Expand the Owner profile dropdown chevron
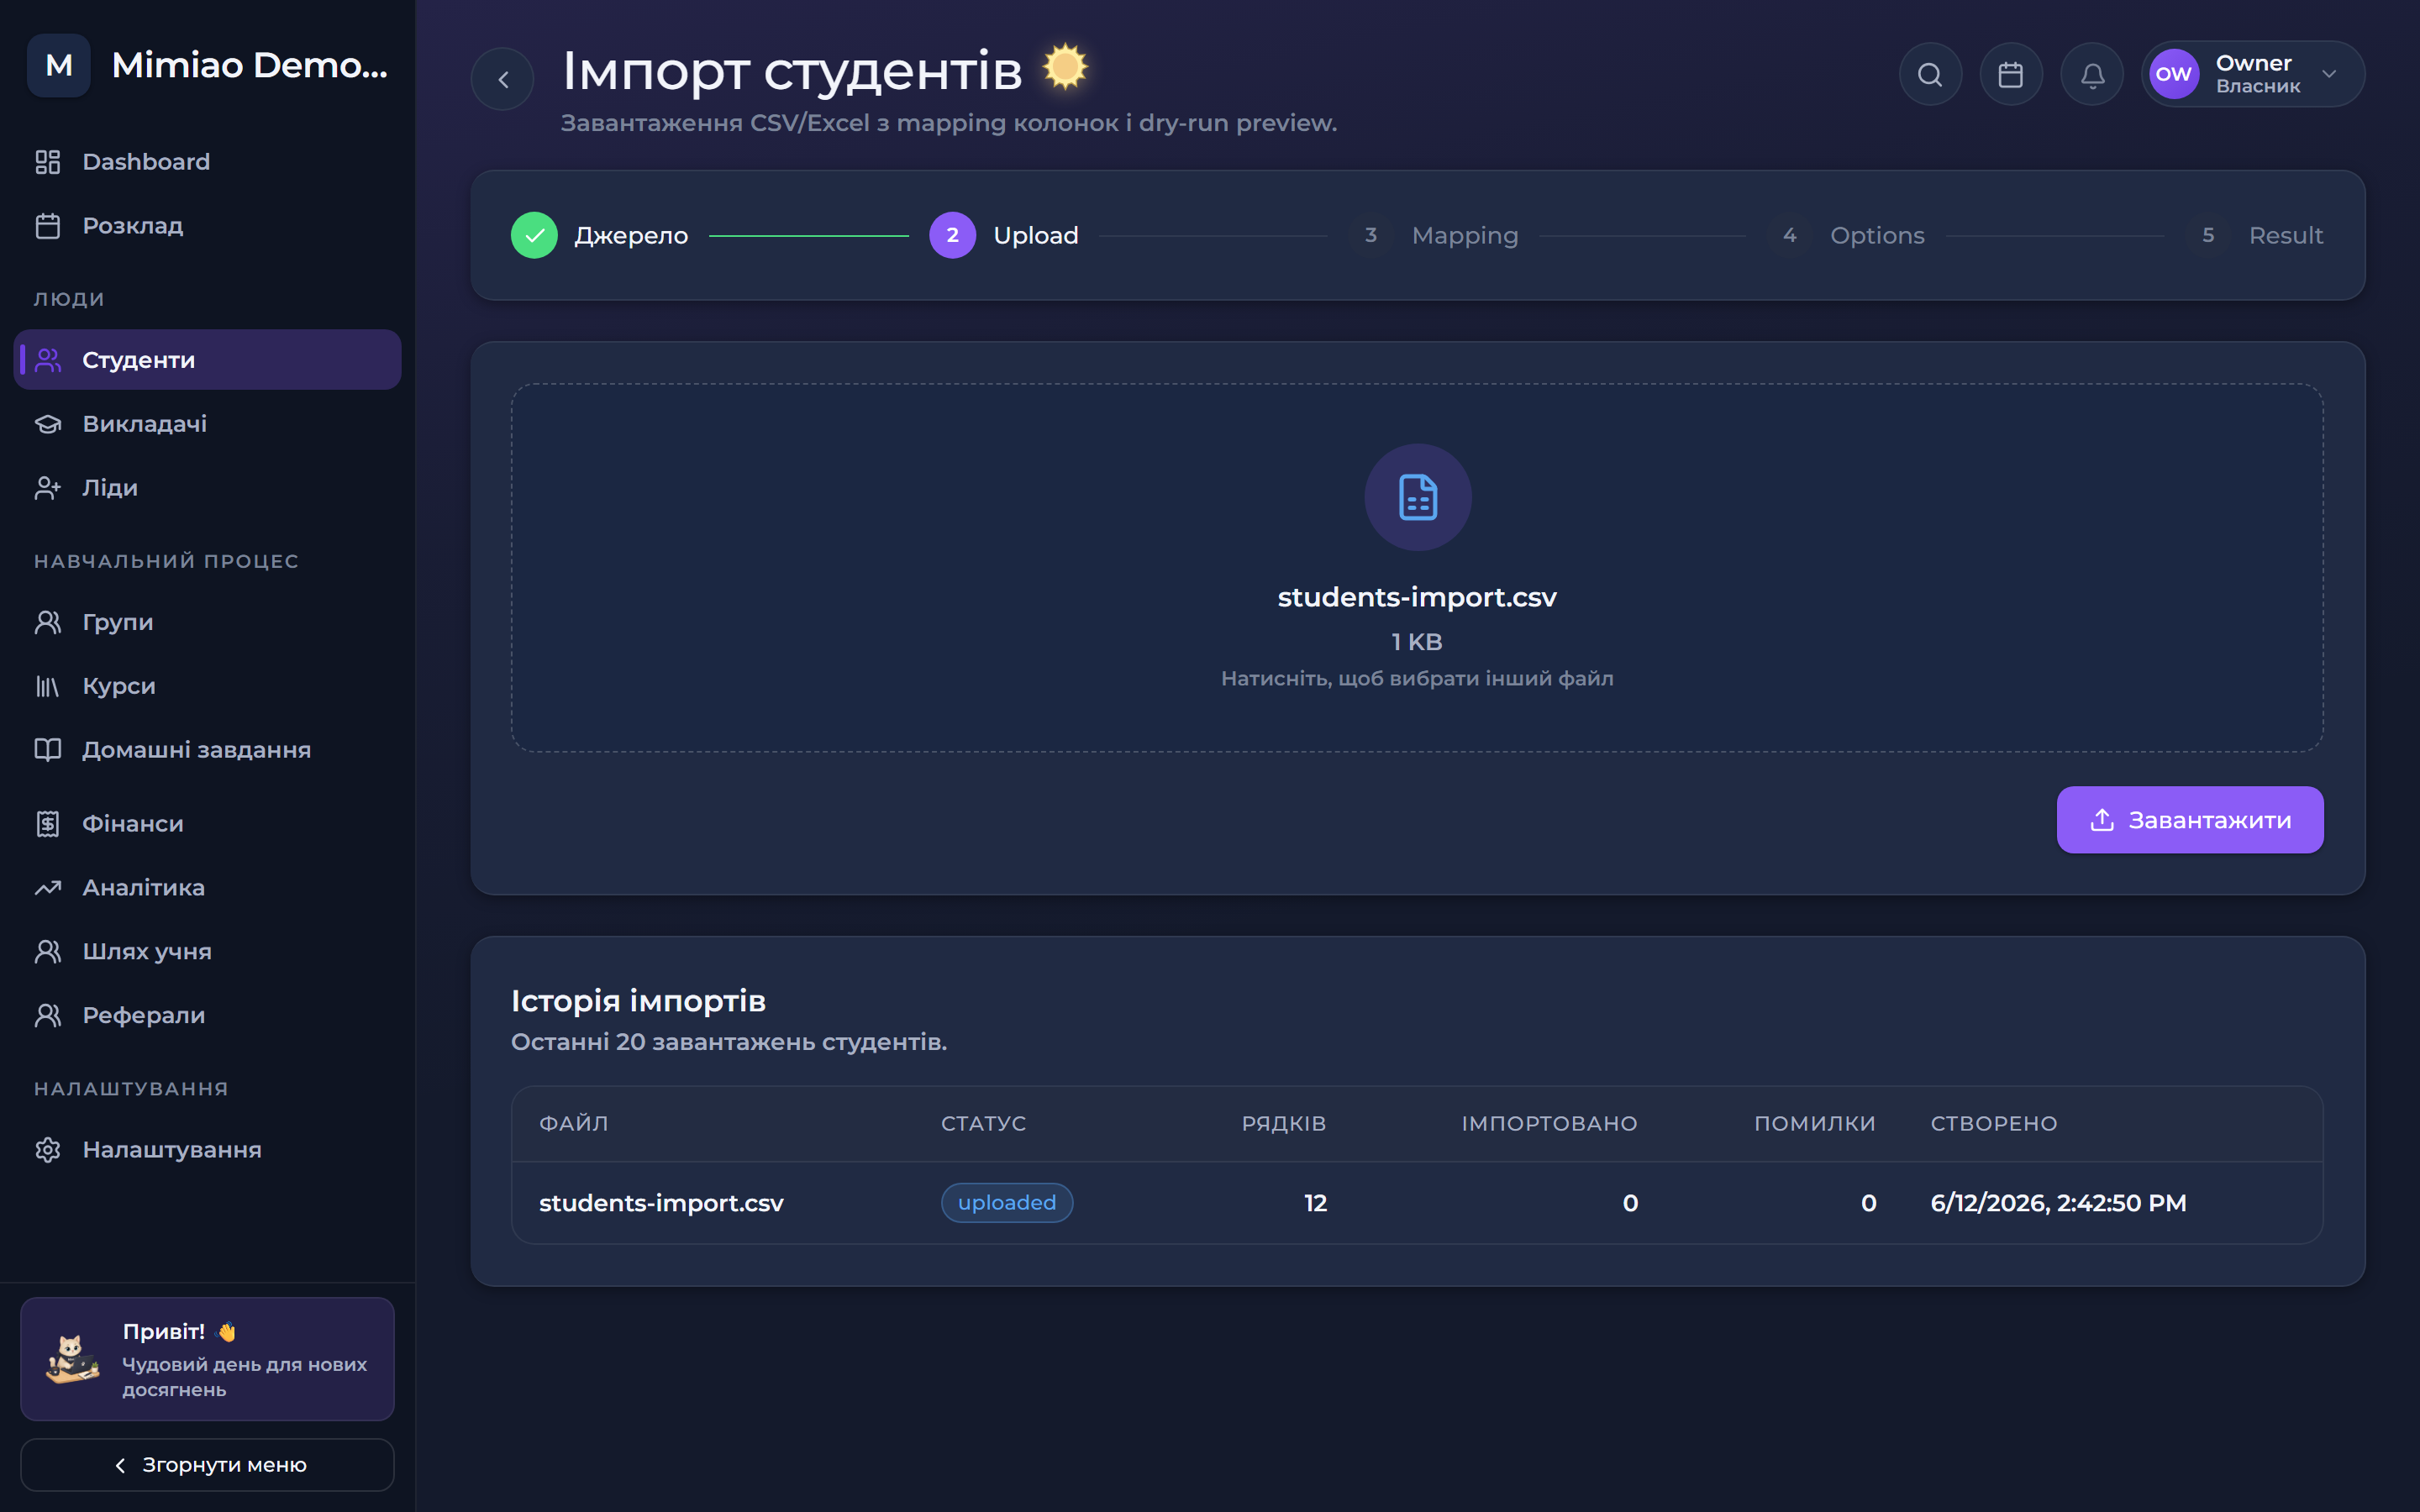 click(x=2329, y=74)
